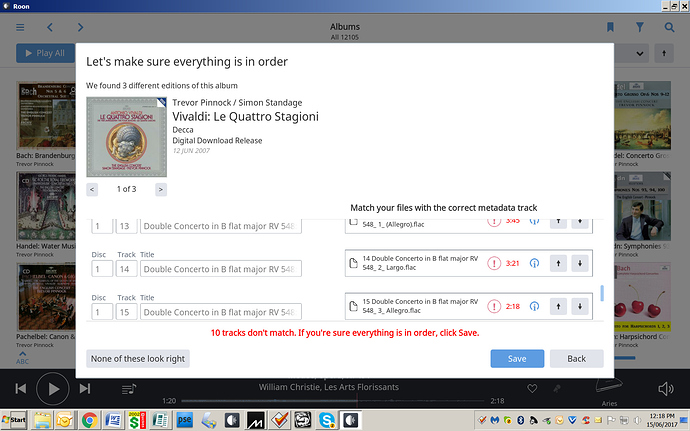Click the Le Quattro Stagioni cover art

(x=126, y=137)
